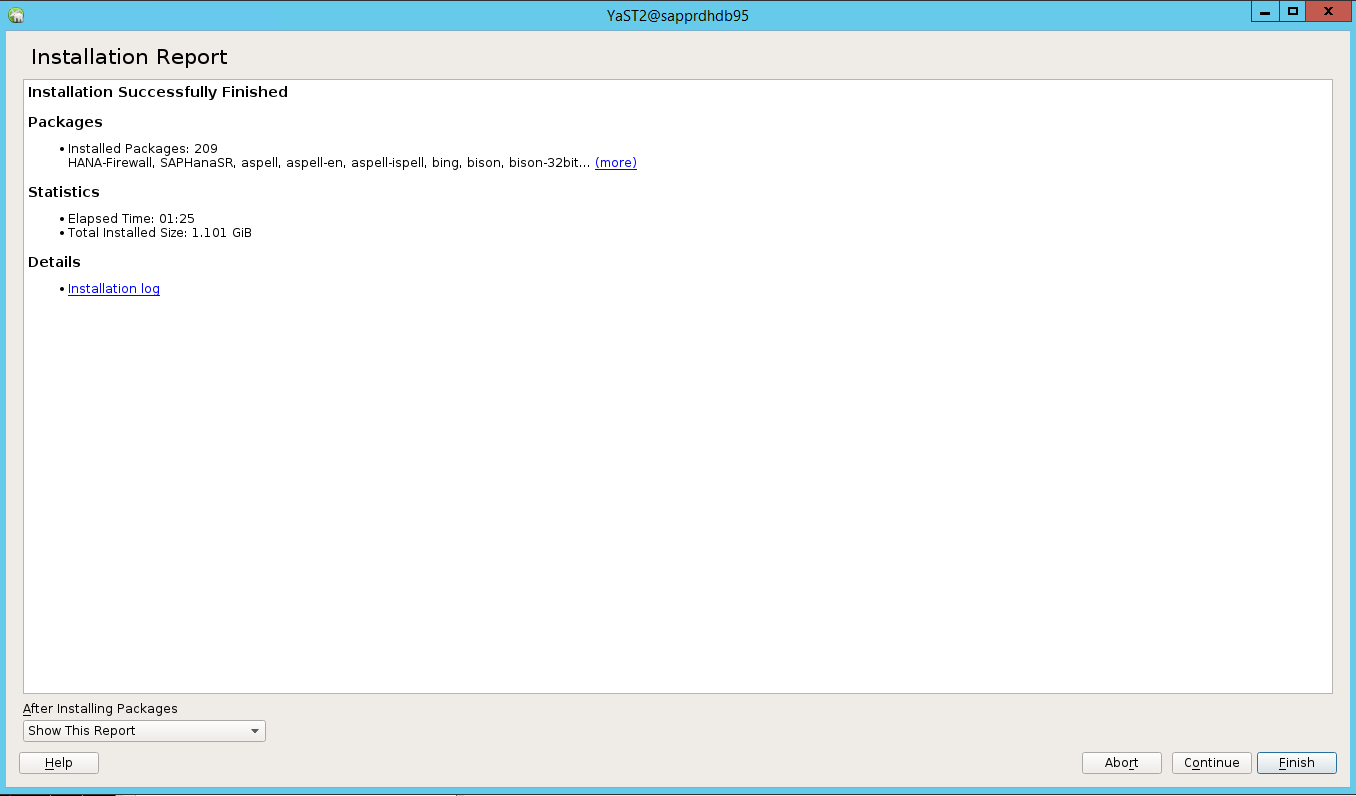Open Help for the Installation Report
The width and height of the screenshot is (1356, 796).
pyautogui.click(x=58, y=762)
